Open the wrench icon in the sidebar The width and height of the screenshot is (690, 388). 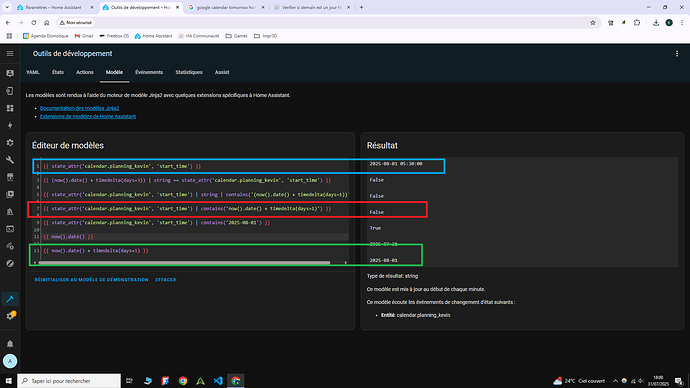(x=10, y=160)
